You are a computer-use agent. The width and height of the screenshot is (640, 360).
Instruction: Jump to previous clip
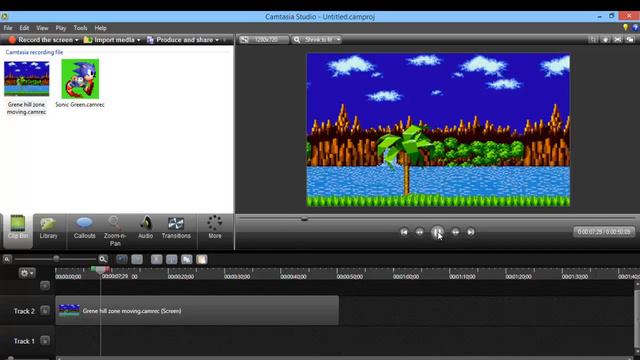tap(404, 232)
